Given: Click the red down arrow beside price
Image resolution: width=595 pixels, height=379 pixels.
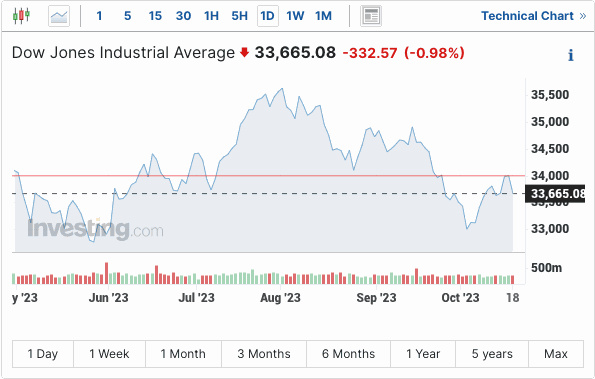Looking at the screenshot, I should tap(244, 52).
